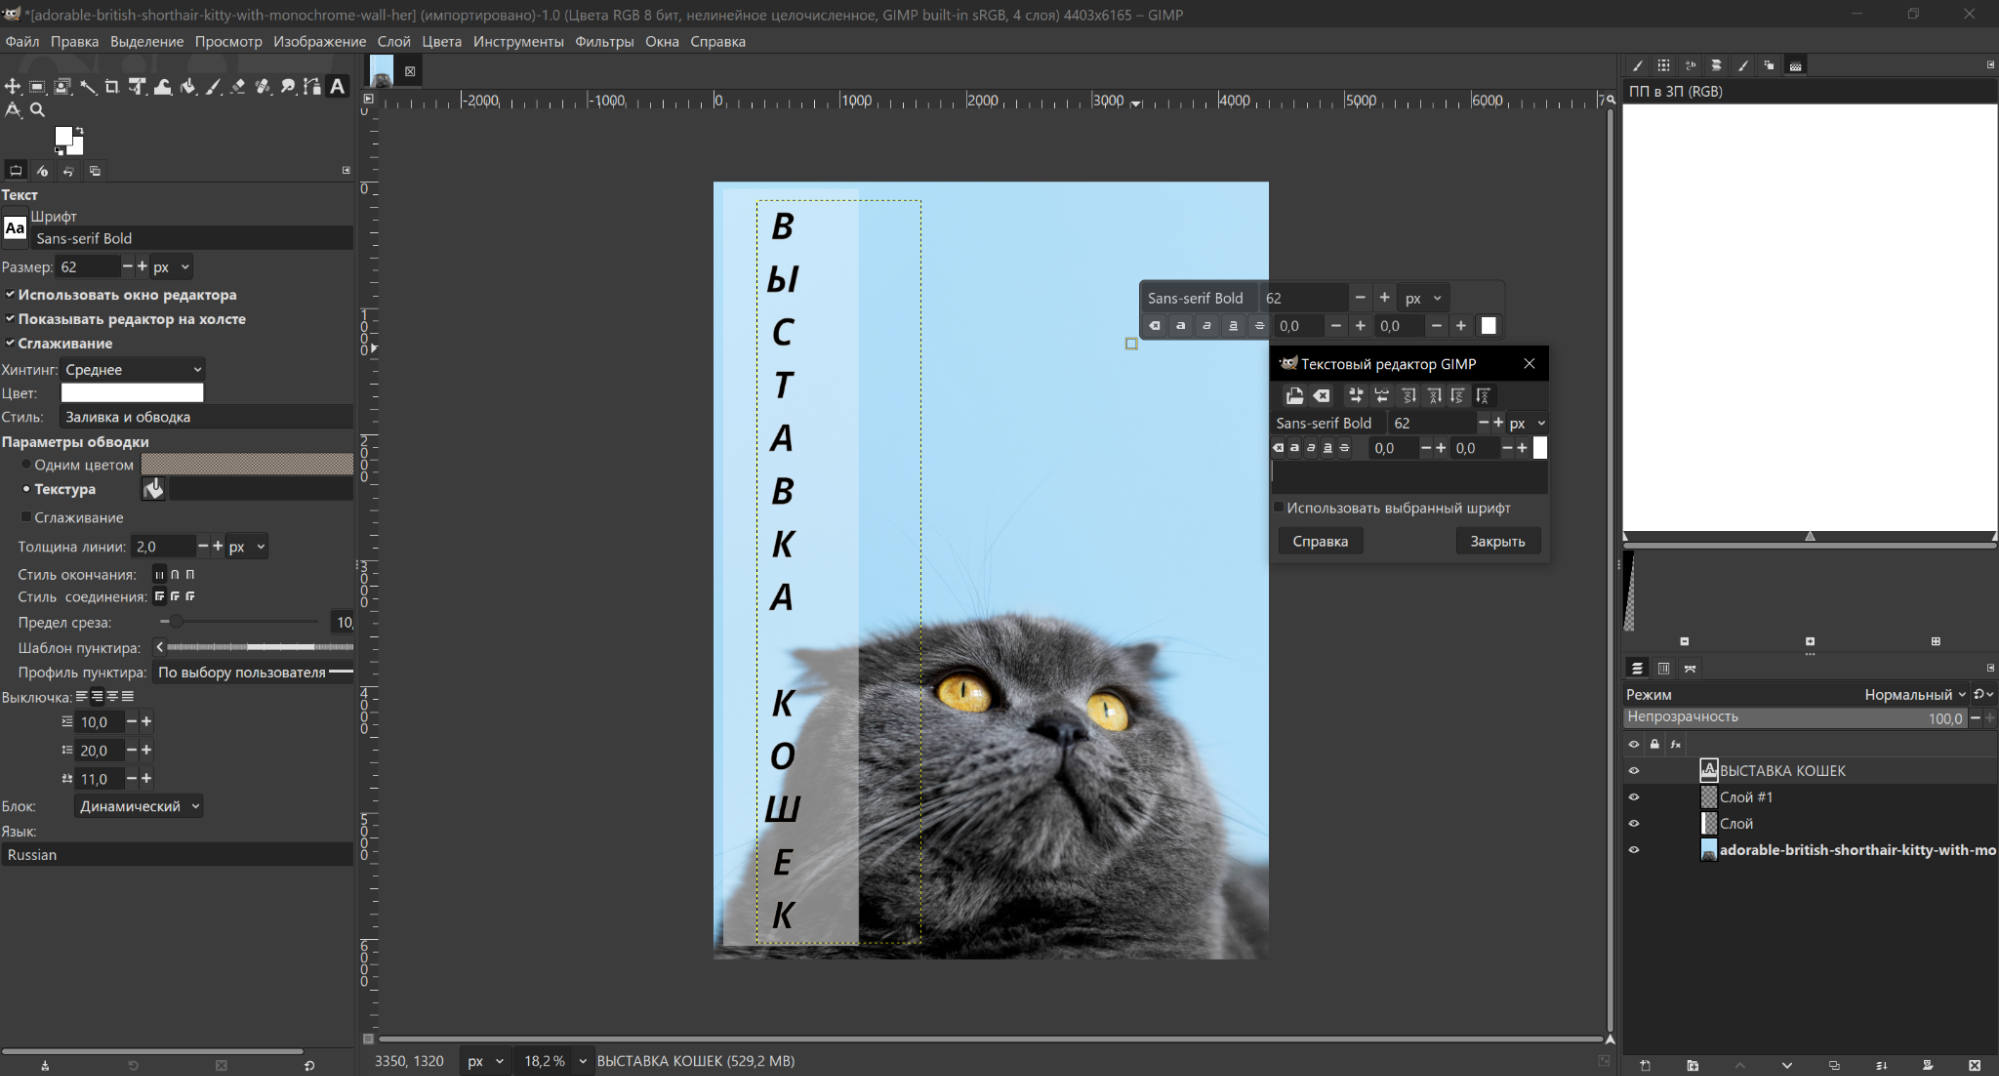This screenshot has height=1076, width=1999.
Task: Click the Закрыть button in text editor
Action: click(x=1497, y=541)
